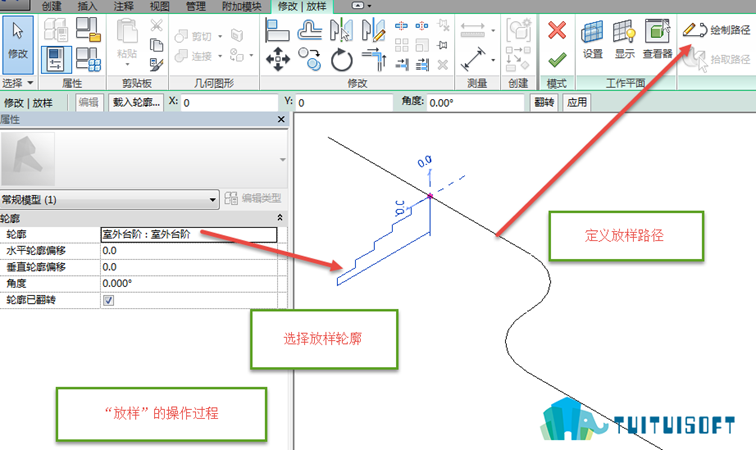The height and width of the screenshot is (450, 756).
Task: Select the Modify arrow tool
Action: click(x=18, y=44)
